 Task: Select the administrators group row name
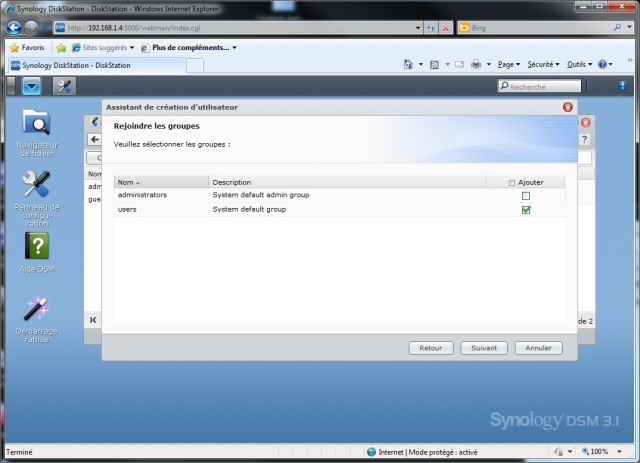click(x=142, y=195)
